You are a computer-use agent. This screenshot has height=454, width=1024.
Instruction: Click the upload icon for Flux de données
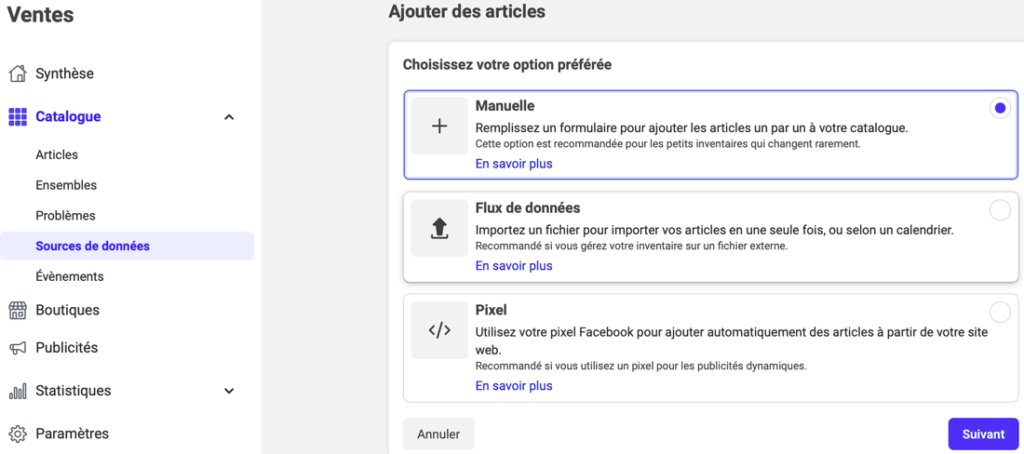coord(440,228)
